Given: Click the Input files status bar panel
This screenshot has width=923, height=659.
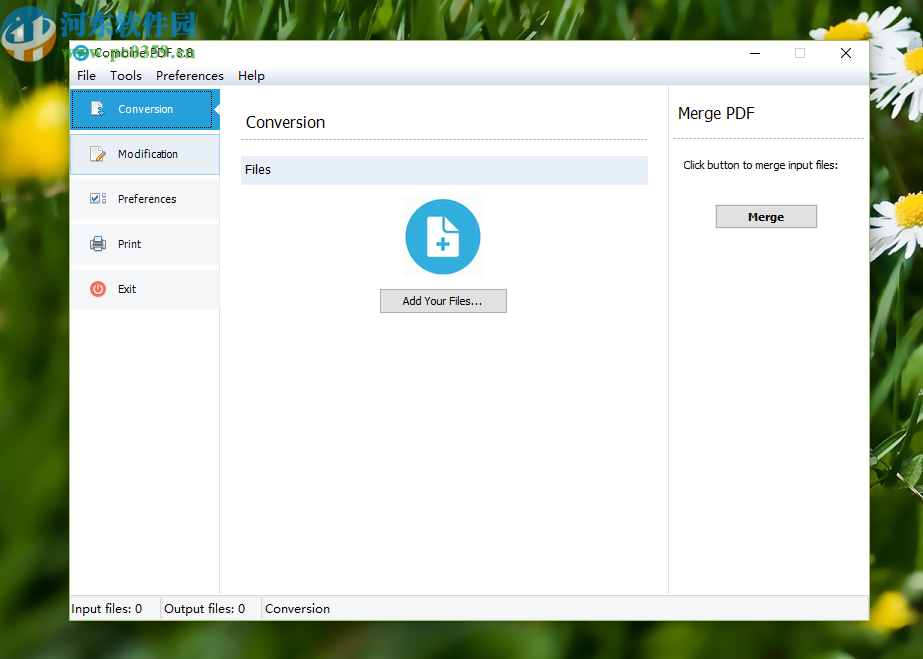Looking at the screenshot, I should pos(108,608).
